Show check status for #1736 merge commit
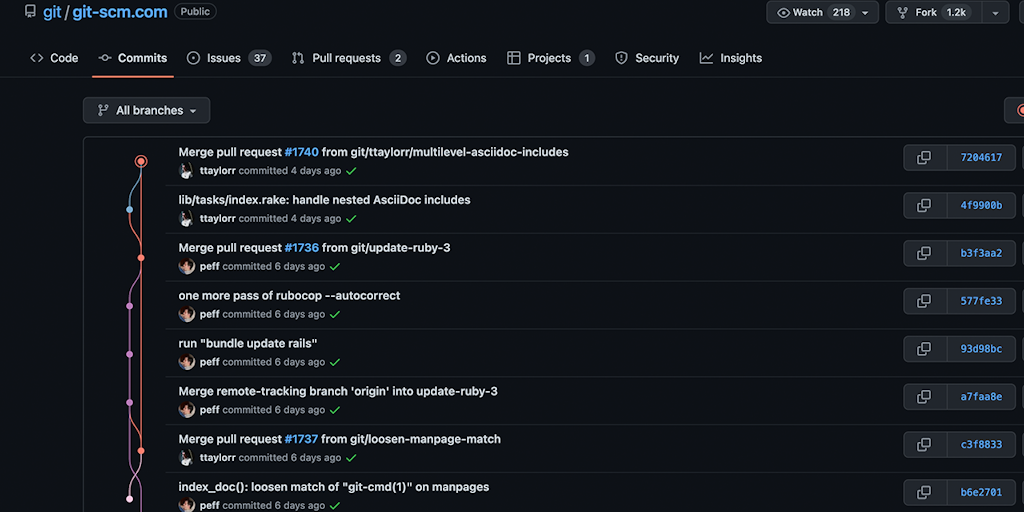The image size is (1024, 512). click(x=335, y=266)
